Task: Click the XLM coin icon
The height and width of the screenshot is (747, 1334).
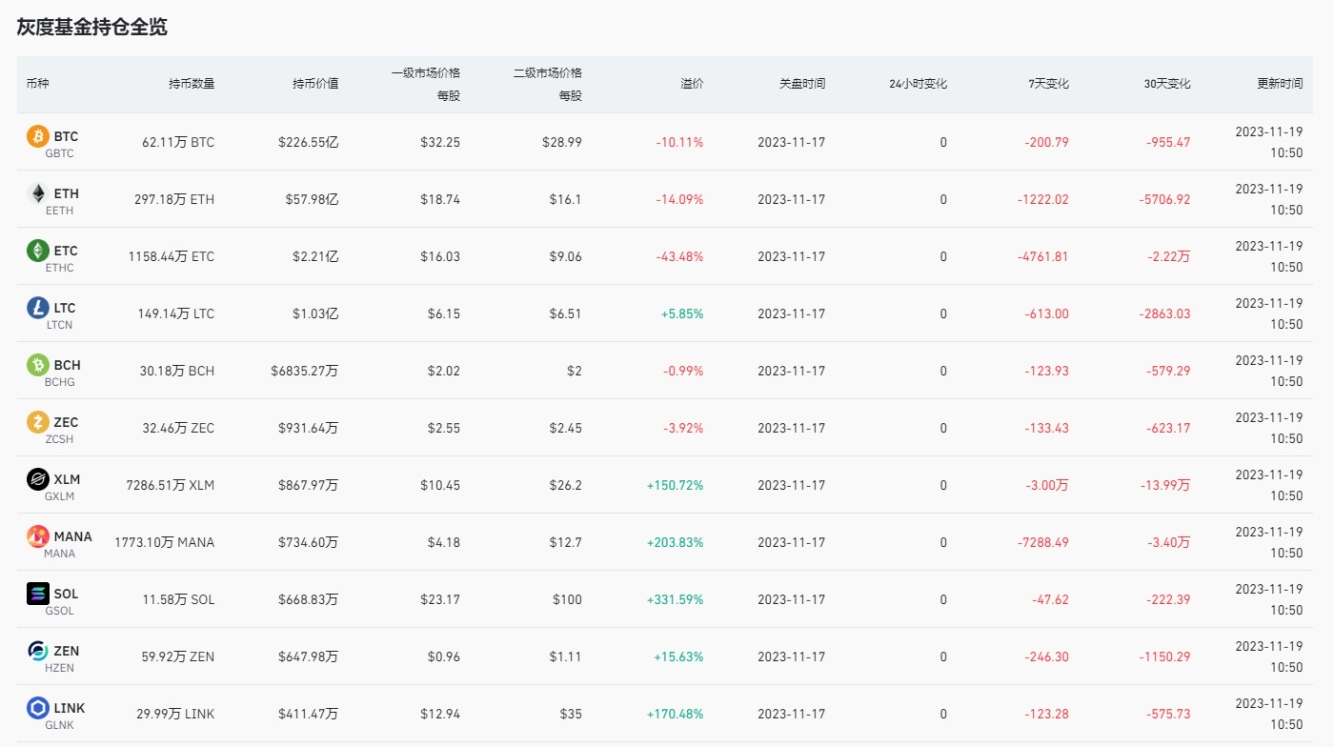Action: pyautogui.click(x=37, y=479)
